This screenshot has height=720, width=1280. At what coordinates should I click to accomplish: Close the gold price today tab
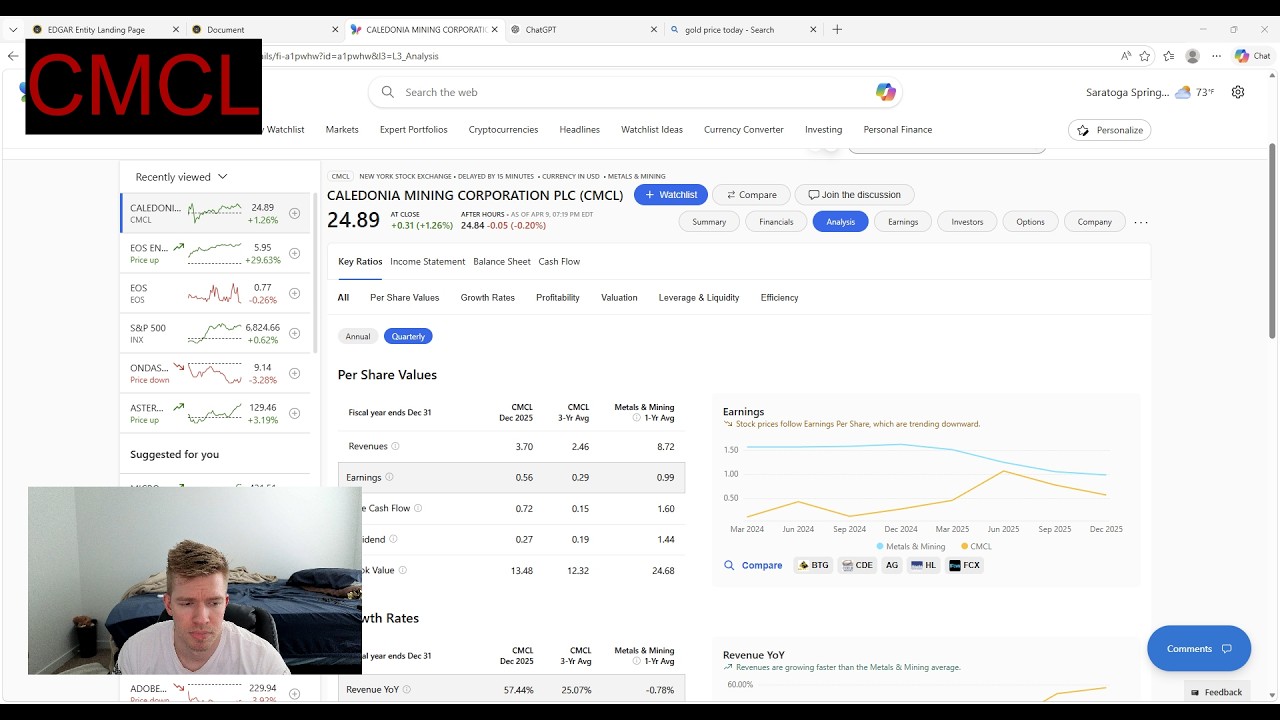(813, 29)
